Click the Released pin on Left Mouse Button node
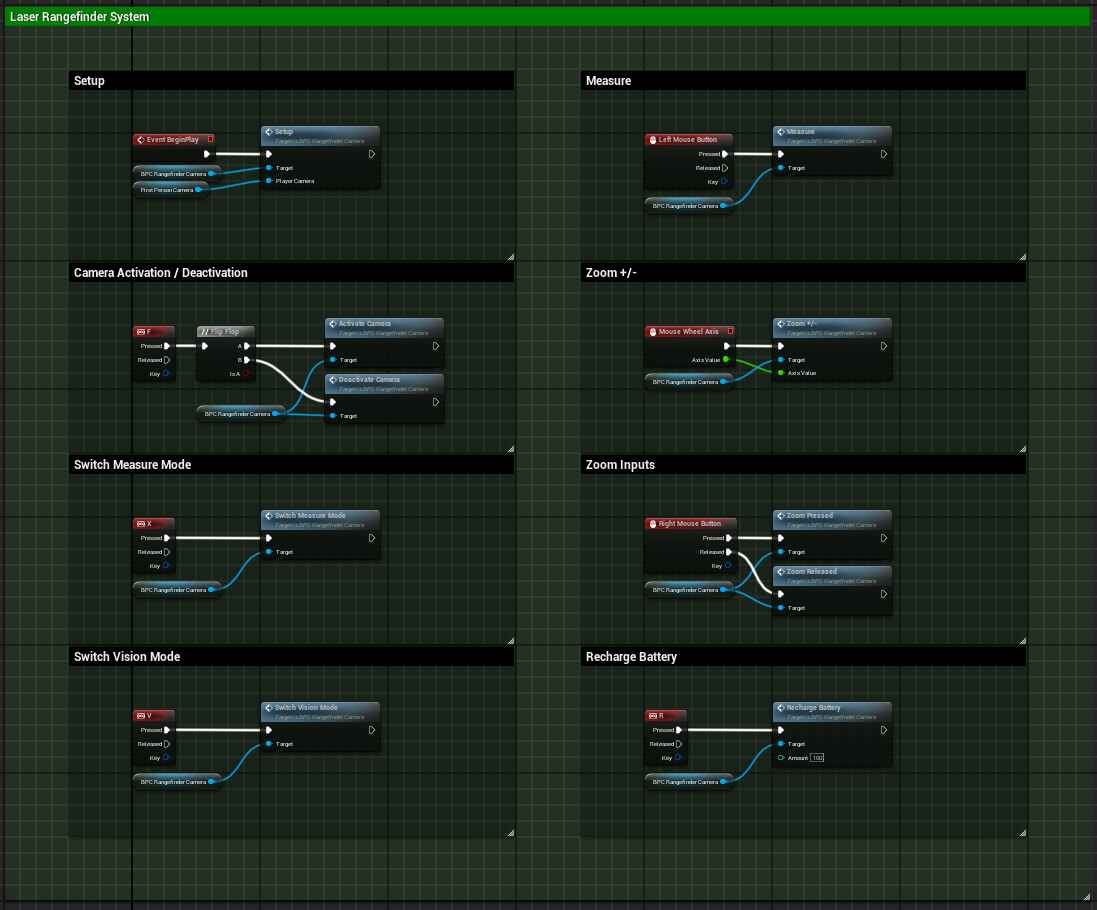 click(x=725, y=168)
